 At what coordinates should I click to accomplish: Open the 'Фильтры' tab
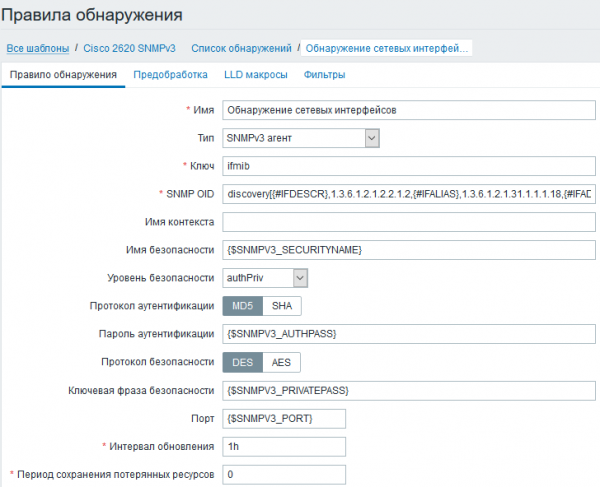coord(325,75)
